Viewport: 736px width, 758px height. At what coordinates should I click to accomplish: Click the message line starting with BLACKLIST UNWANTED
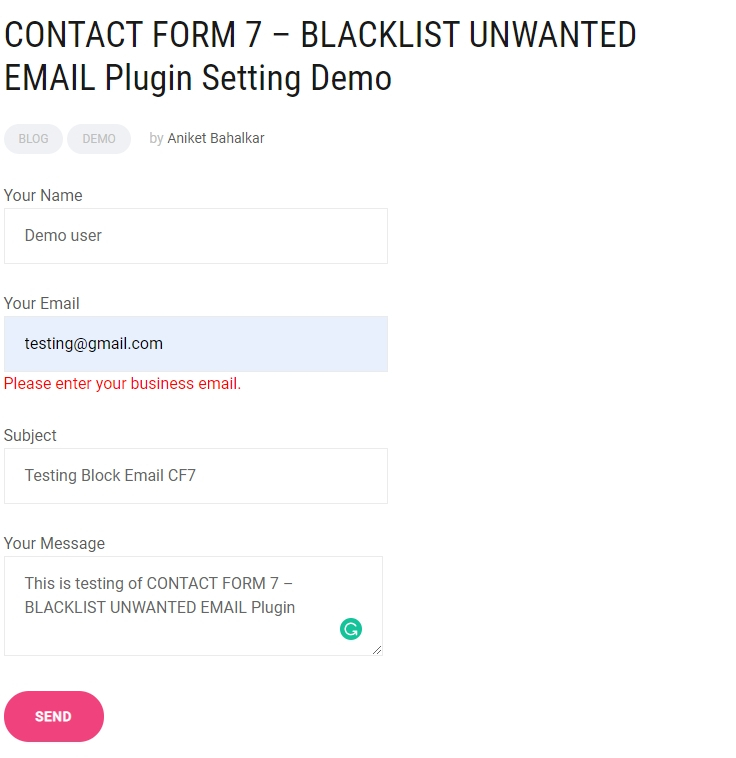click(160, 608)
